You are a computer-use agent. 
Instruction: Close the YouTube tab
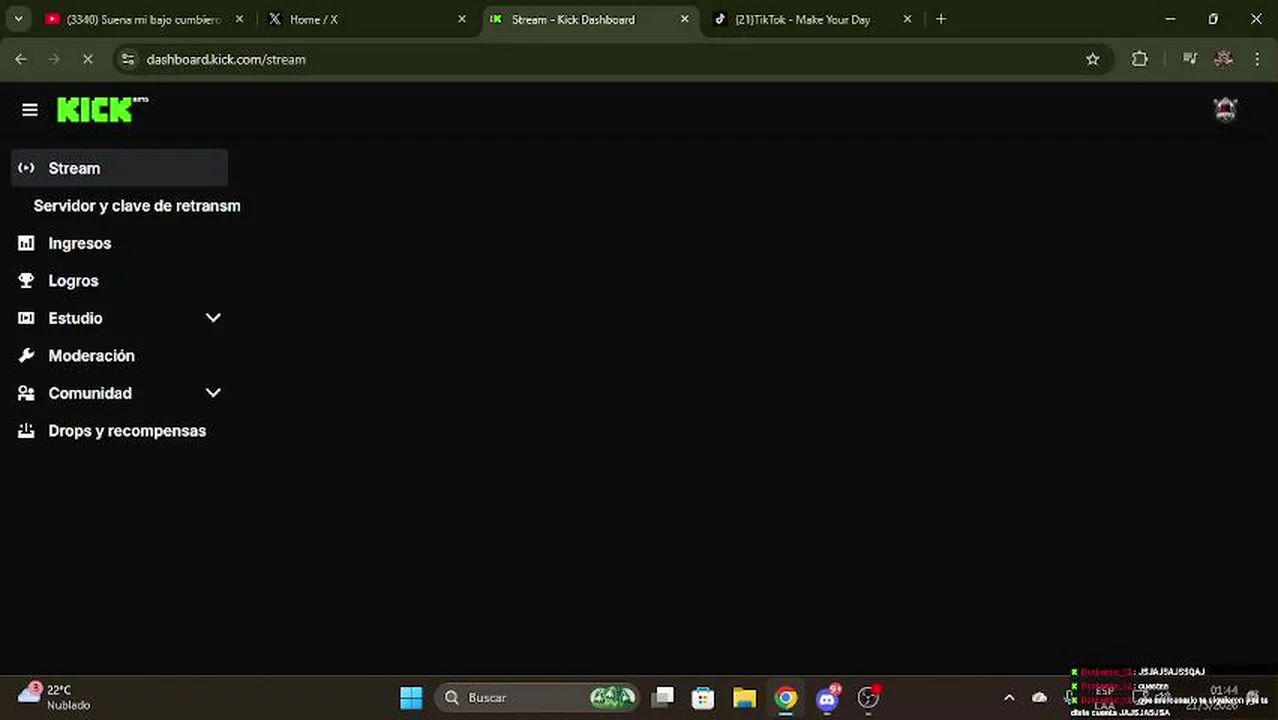tap(239, 19)
